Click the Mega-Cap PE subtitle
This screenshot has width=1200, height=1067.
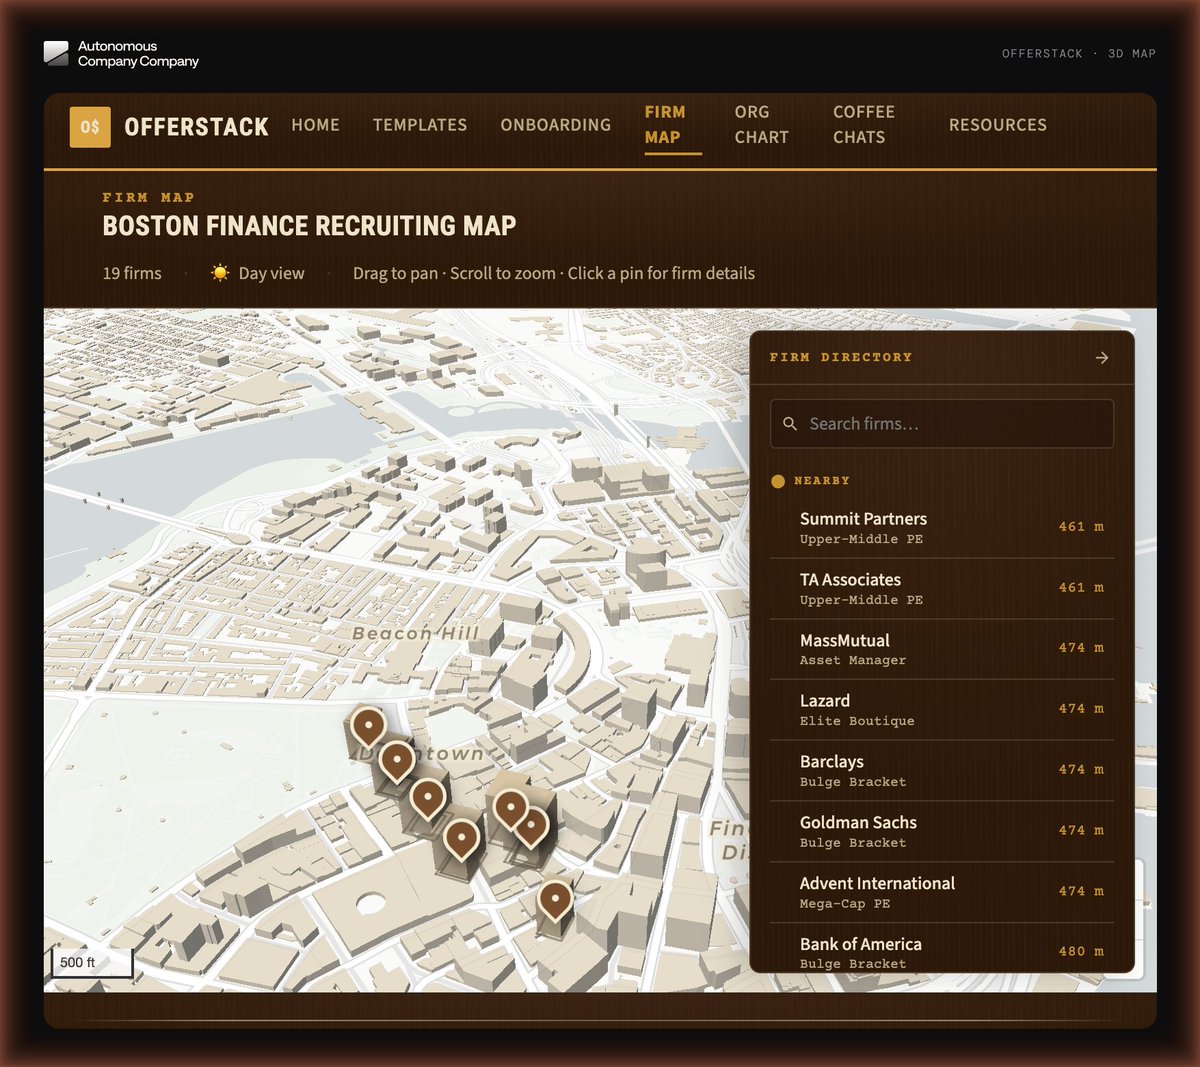[x=845, y=904]
